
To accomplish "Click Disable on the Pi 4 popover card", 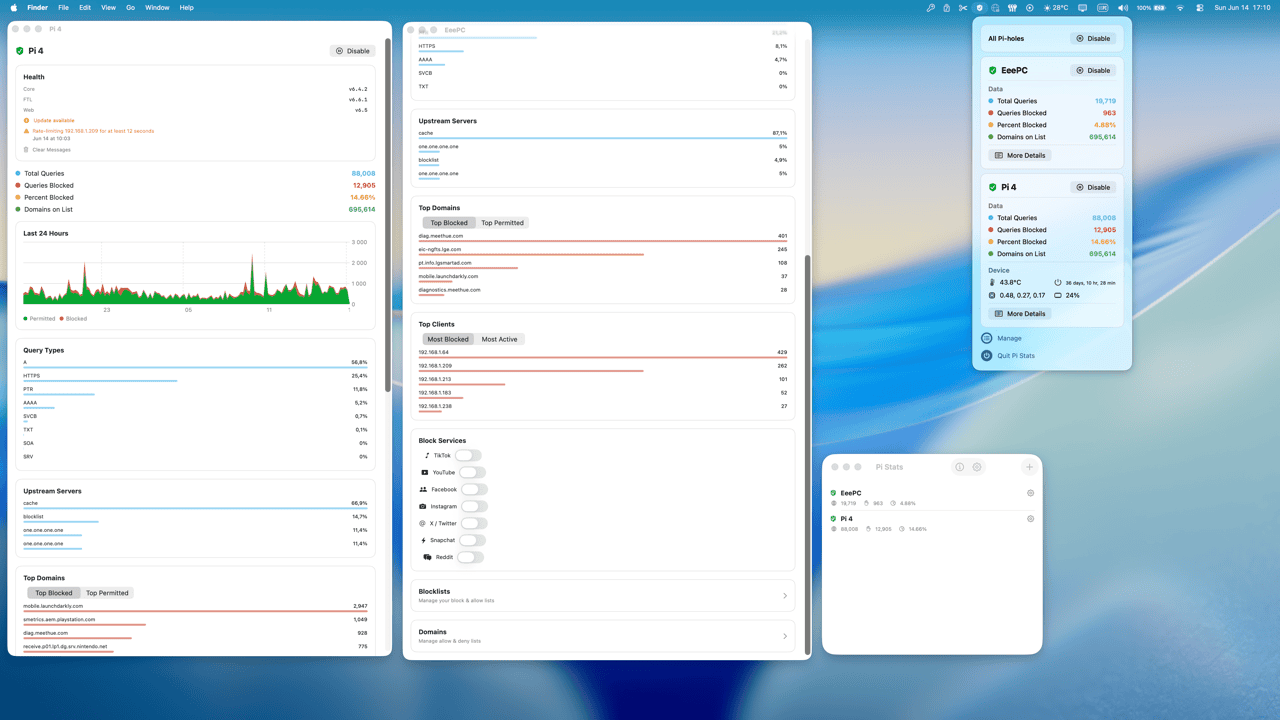I will (1093, 187).
